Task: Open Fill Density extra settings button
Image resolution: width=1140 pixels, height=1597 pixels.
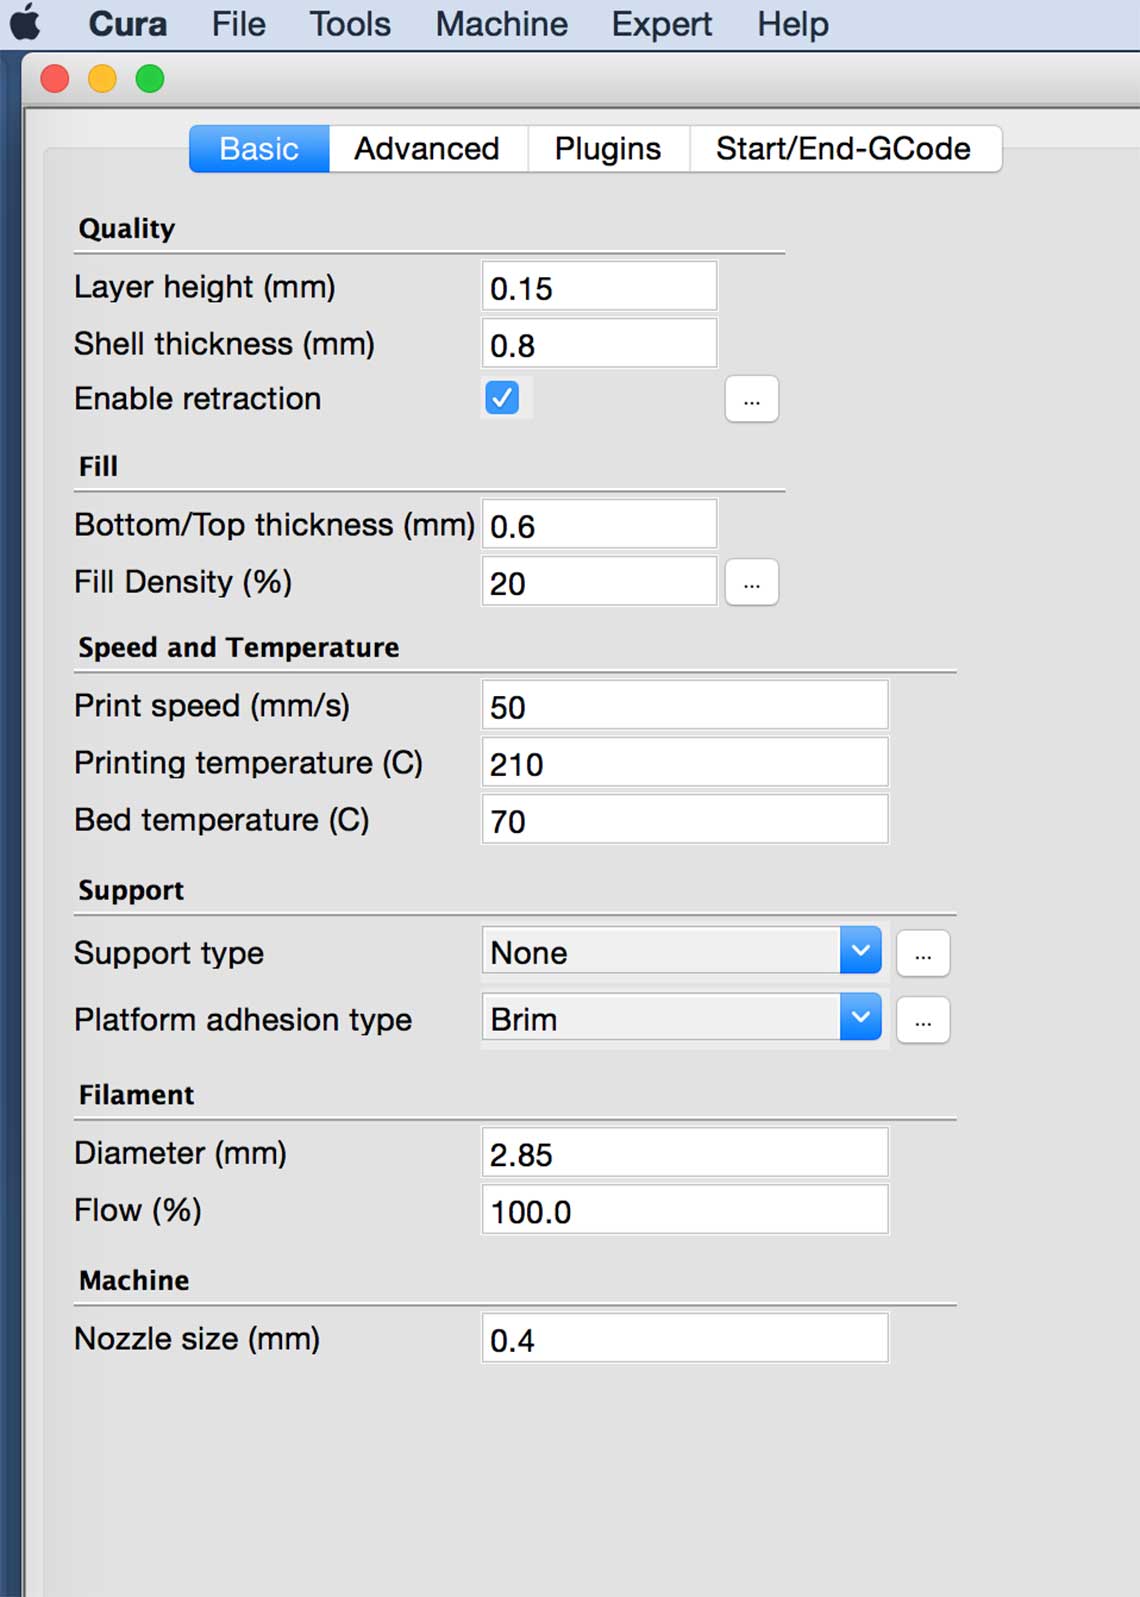Action: [x=752, y=582]
